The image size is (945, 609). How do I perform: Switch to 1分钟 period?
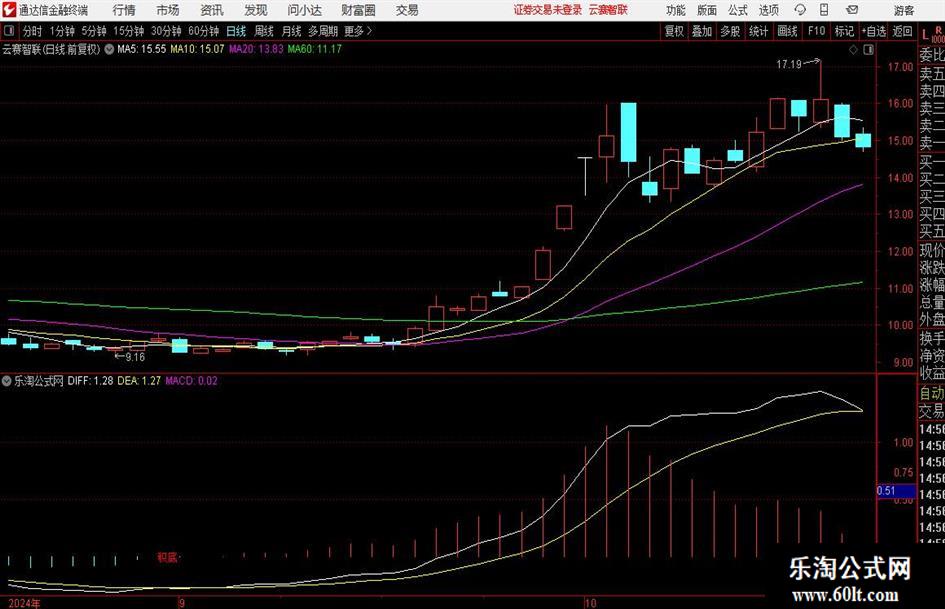[x=62, y=31]
